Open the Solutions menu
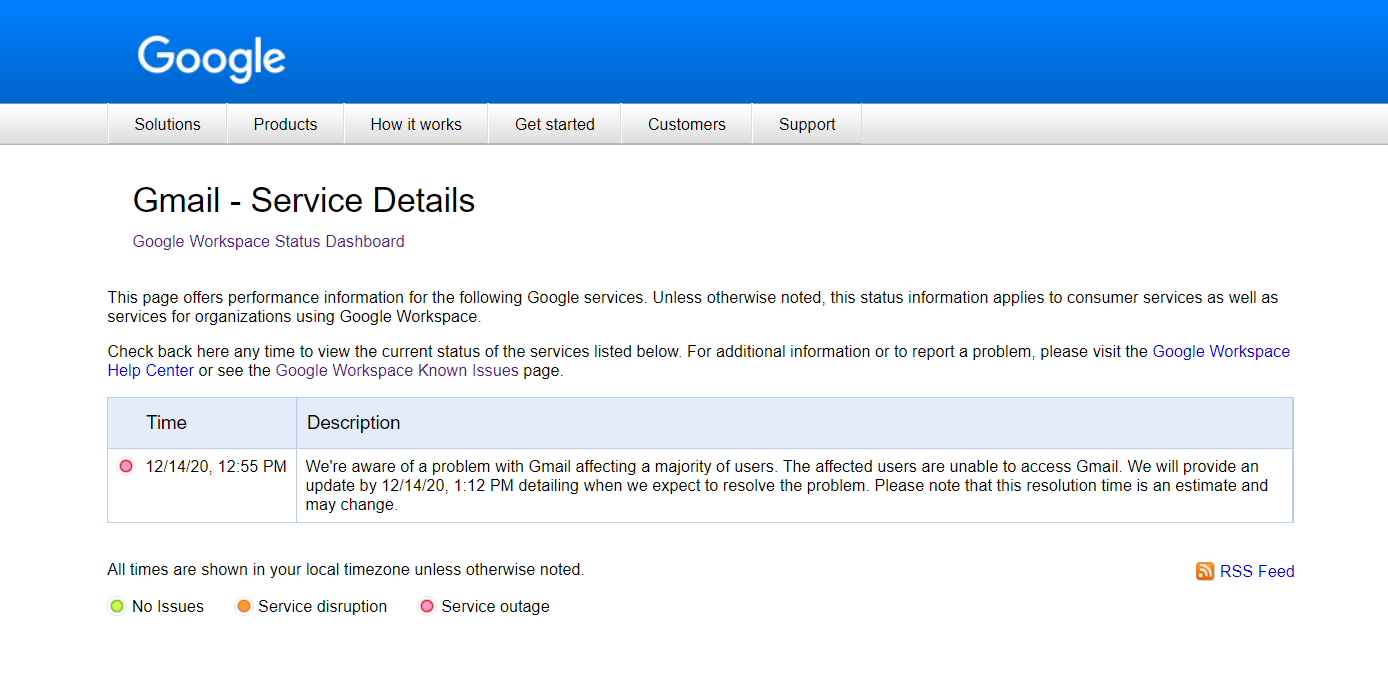Screen dimensions: 1388x682 pos(168,124)
